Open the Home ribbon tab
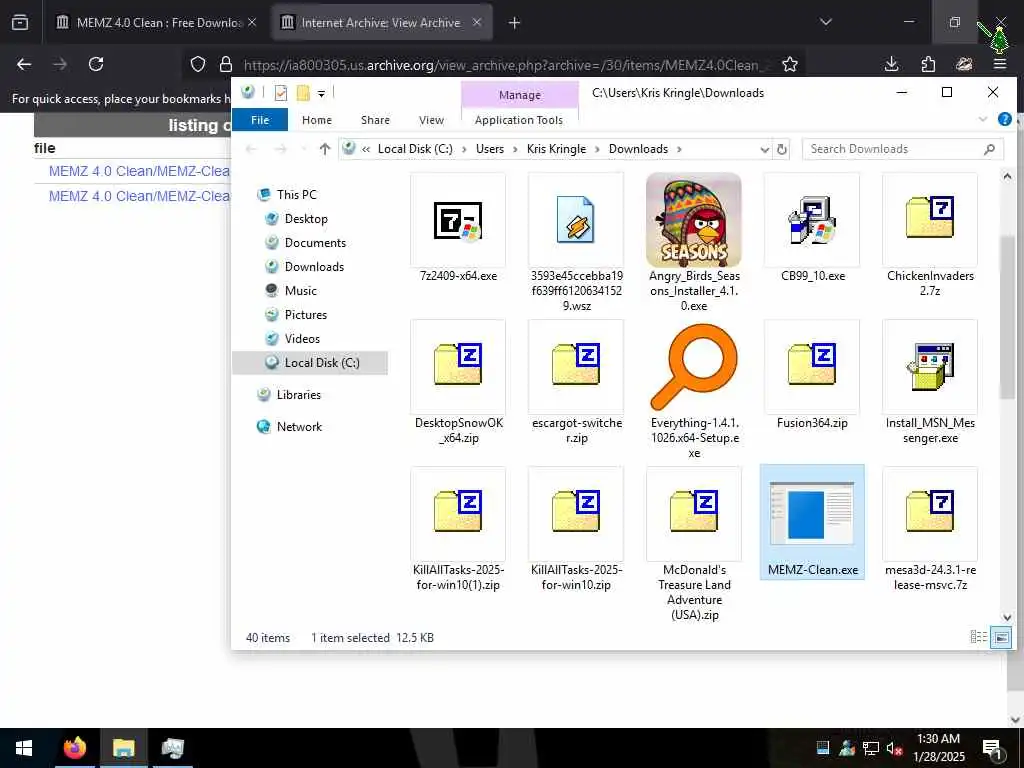The image size is (1024, 768). [x=317, y=120]
